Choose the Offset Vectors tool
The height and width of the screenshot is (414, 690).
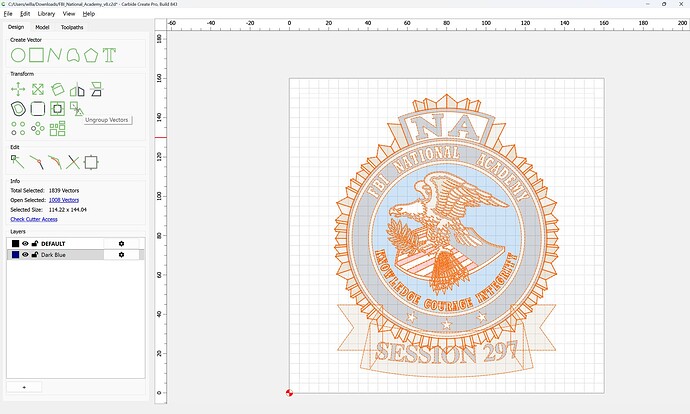tap(18, 109)
